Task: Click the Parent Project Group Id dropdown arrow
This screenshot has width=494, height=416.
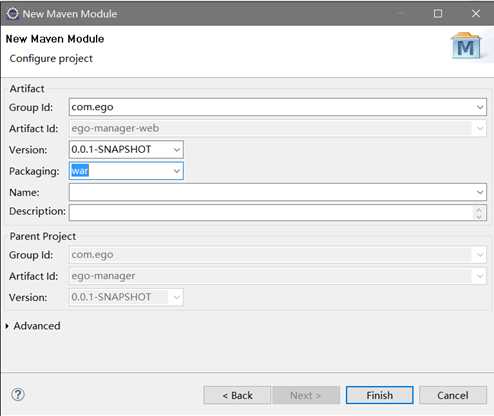Action: click(x=480, y=255)
